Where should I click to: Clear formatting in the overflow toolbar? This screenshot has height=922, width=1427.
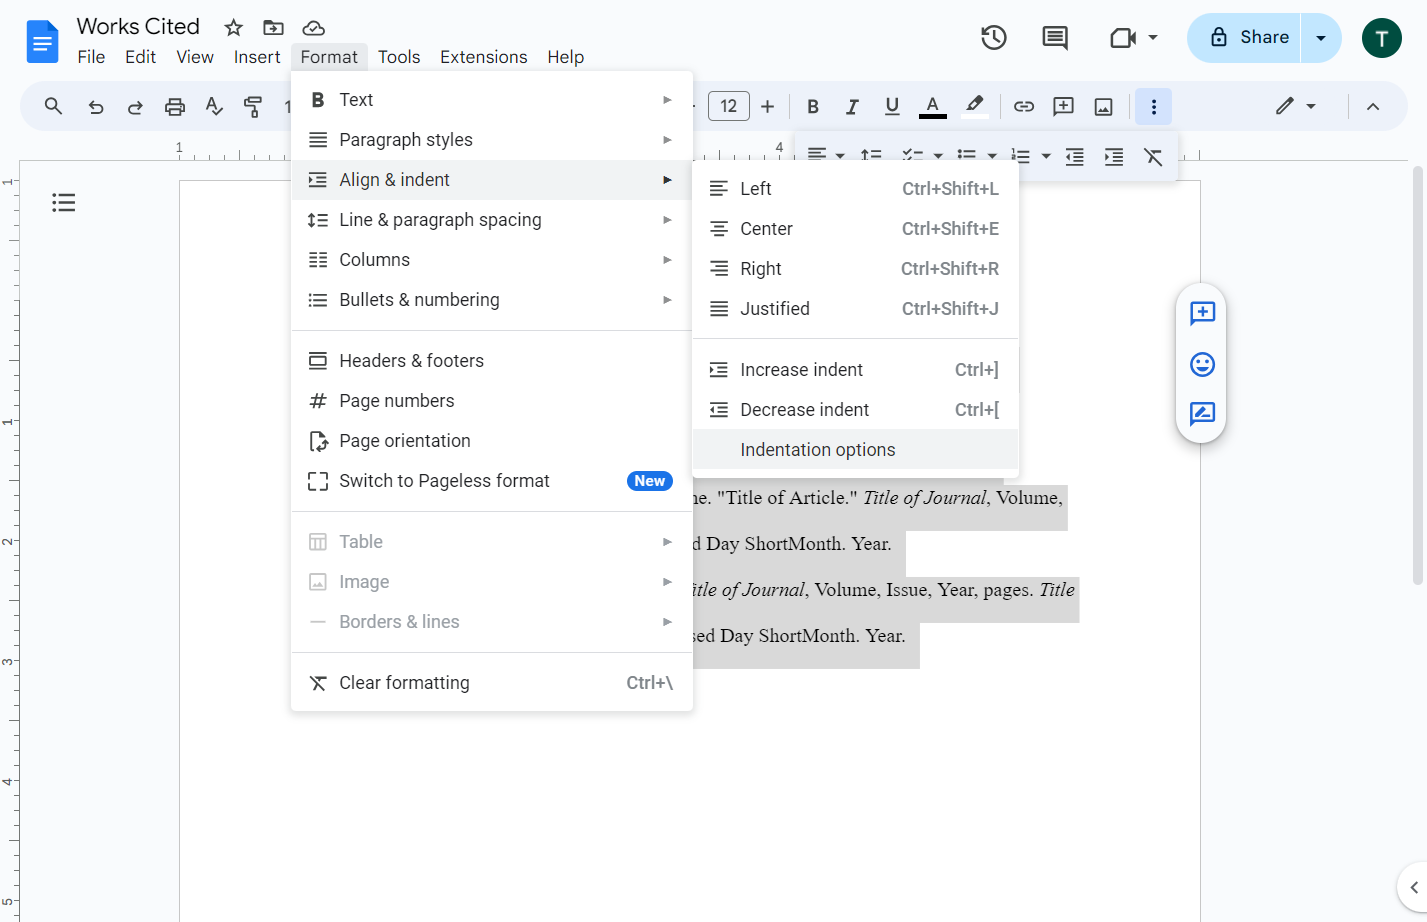(1153, 156)
